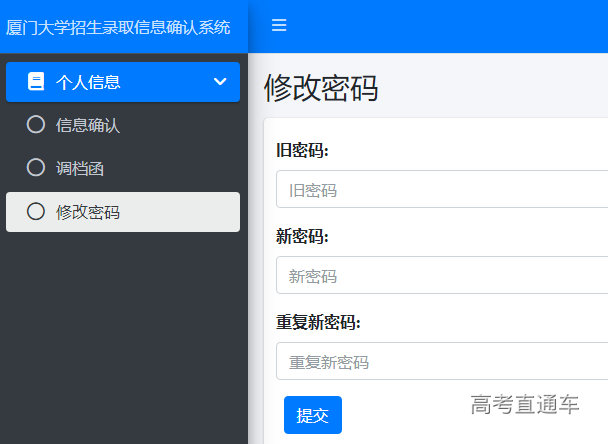Click the 旧密码 field label
Viewport: 608px width, 444px height.
coord(302,151)
